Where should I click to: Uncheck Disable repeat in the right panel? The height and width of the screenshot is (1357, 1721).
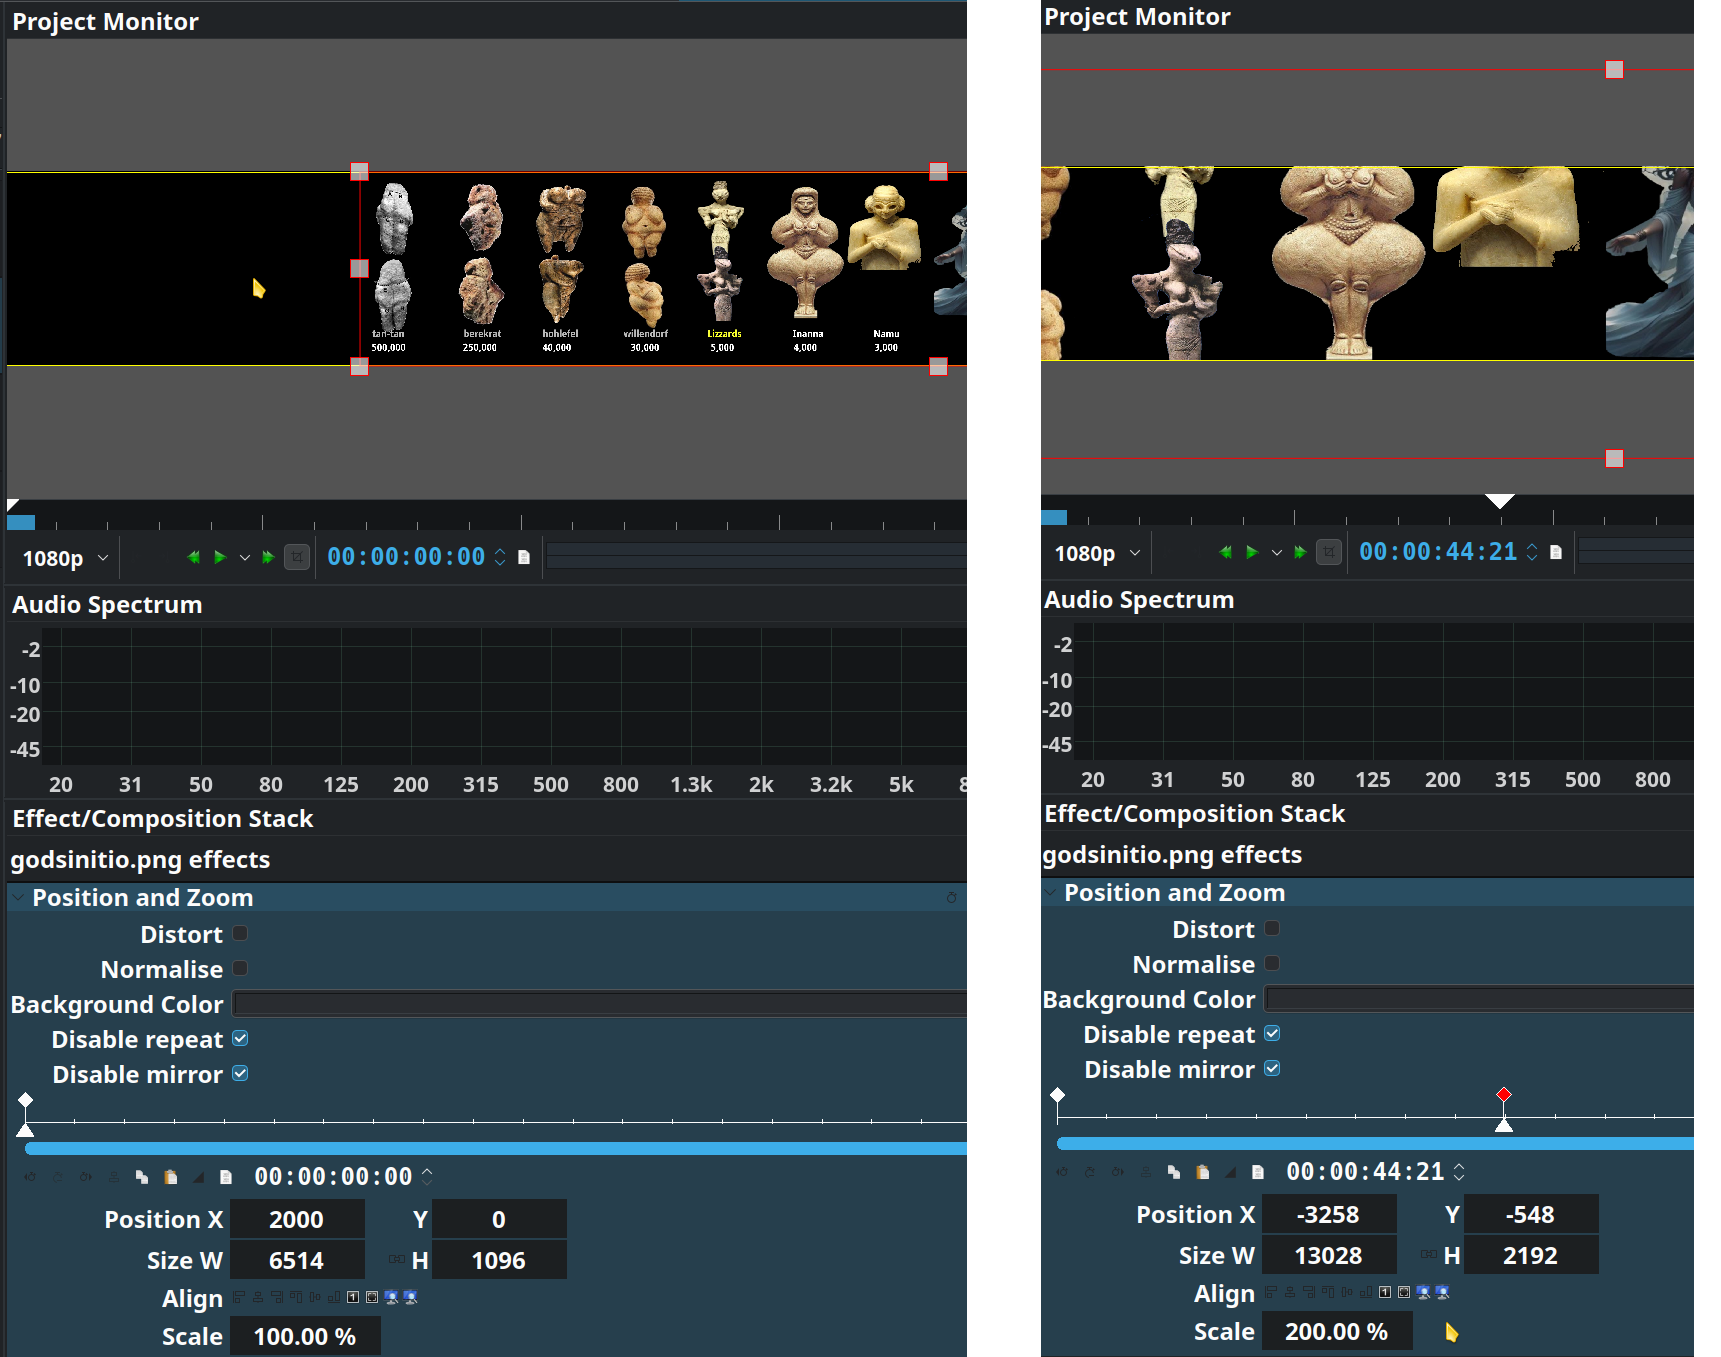coord(1272,1034)
